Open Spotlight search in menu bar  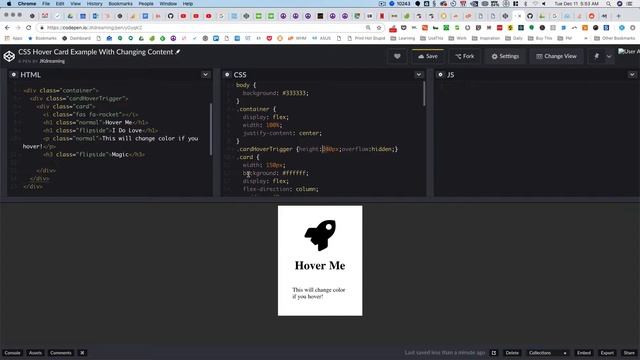[609, 4]
